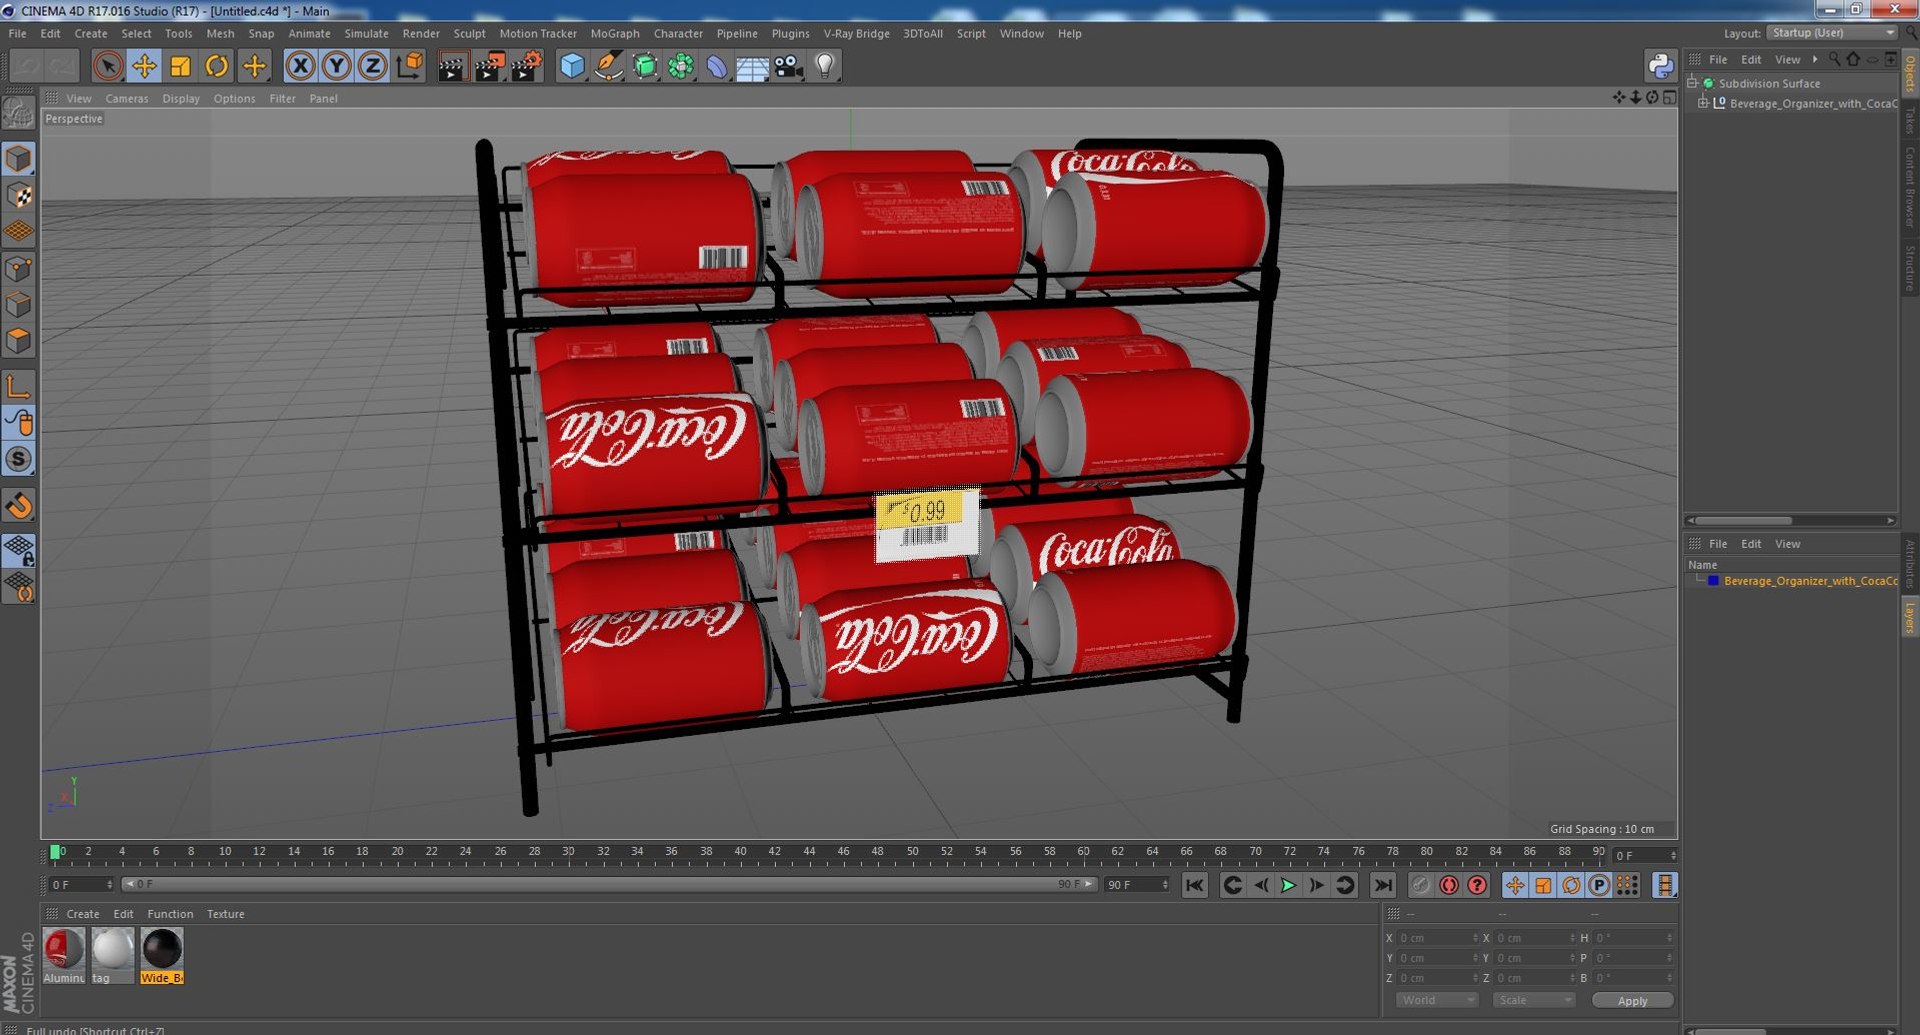This screenshot has height=1035, width=1920.
Task: Collapse the Subdivision Surface tree item
Action: (x=1692, y=83)
